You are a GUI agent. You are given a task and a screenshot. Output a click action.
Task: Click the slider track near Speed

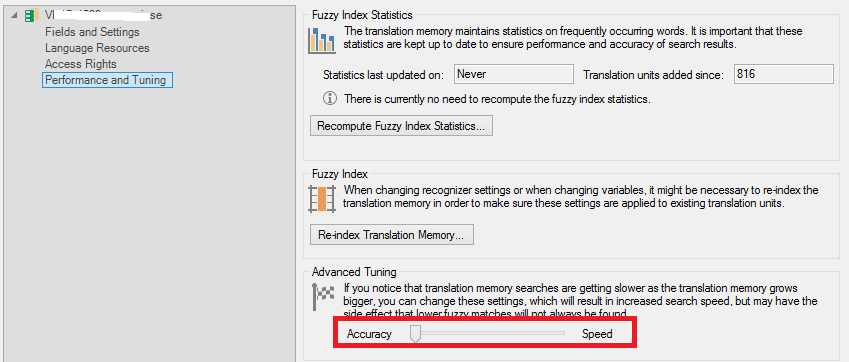pyautogui.click(x=552, y=333)
